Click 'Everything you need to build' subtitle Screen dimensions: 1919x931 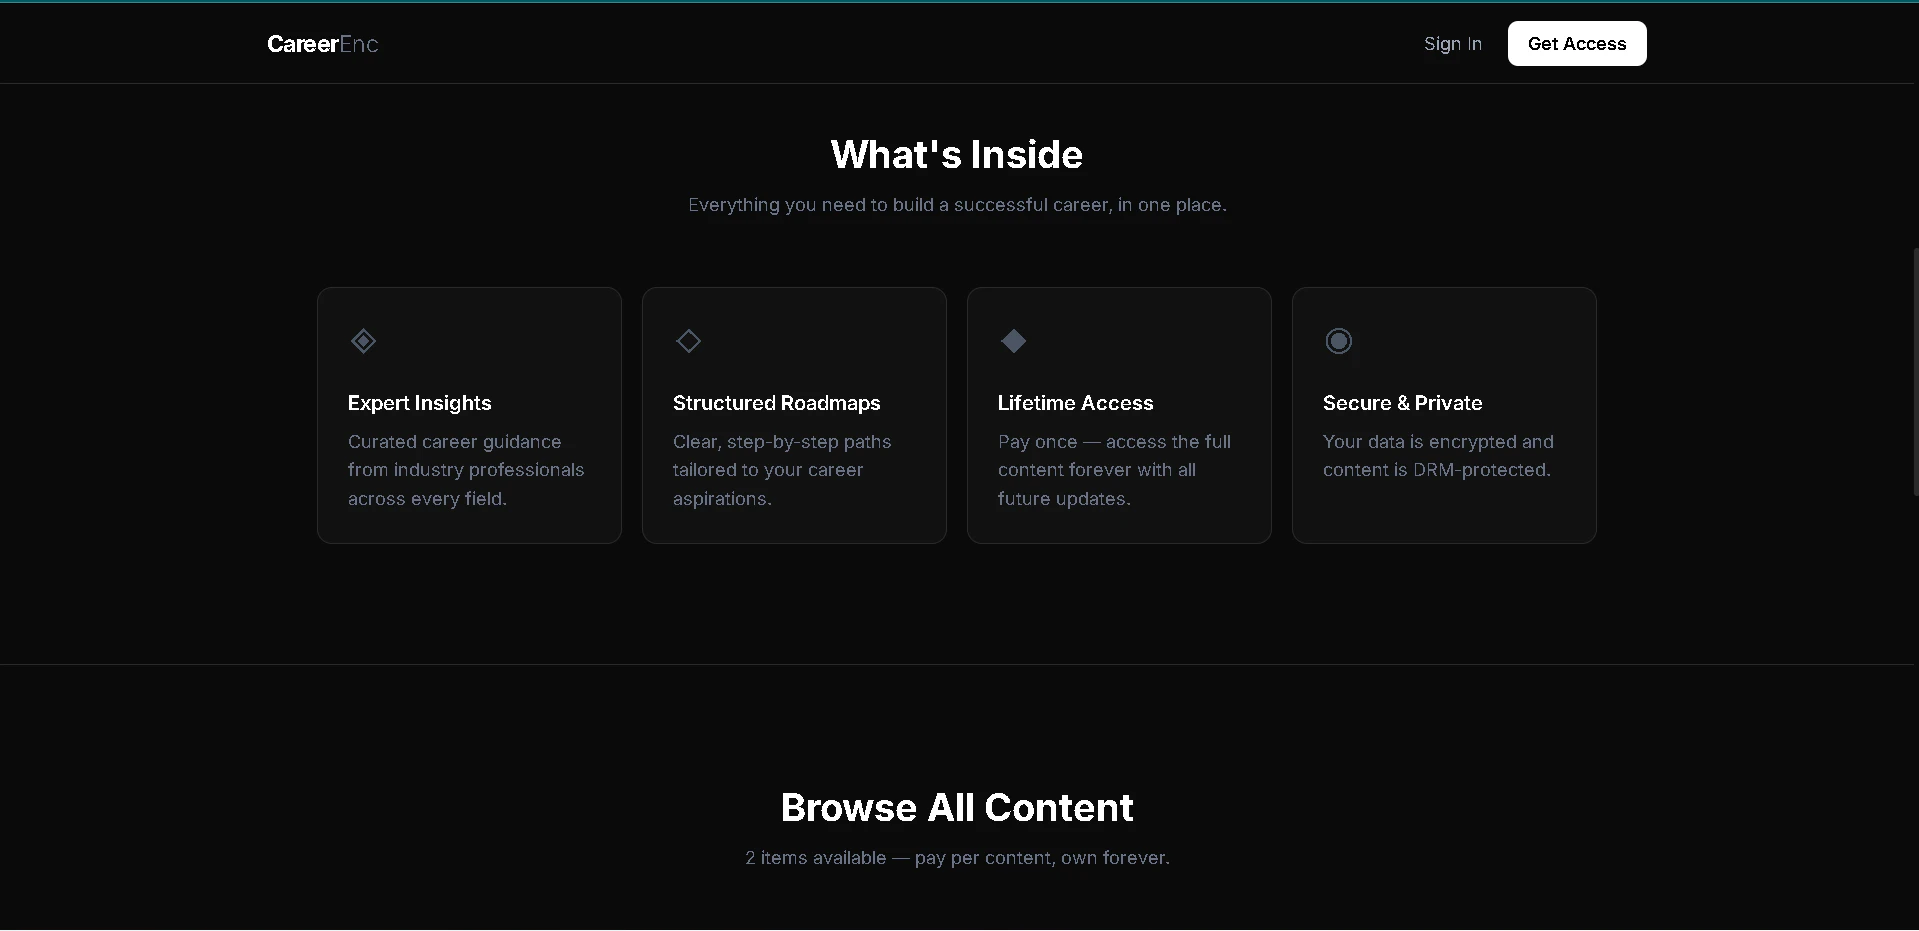coord(957,205)
